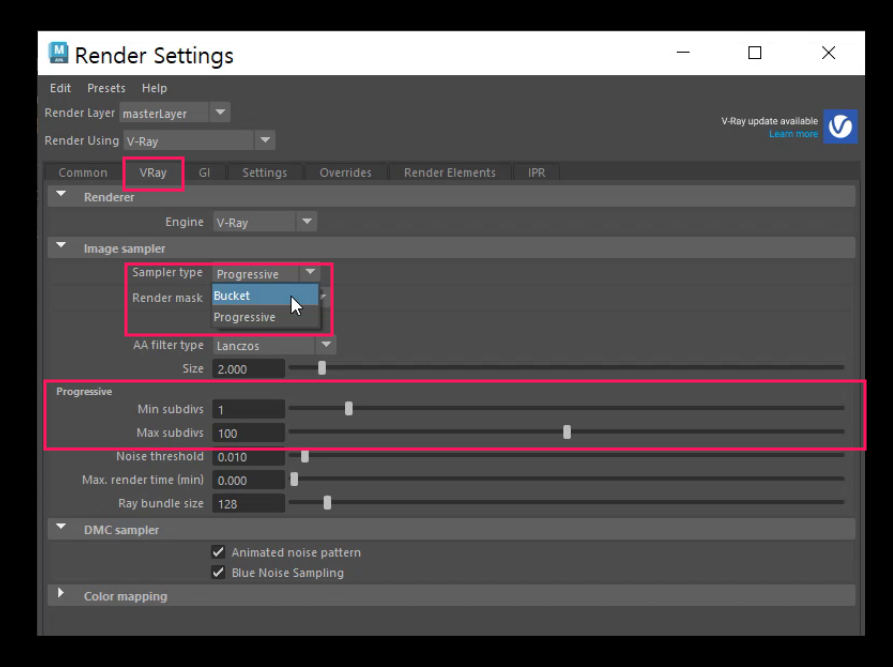Open the Presets menu
Image resolution: width=893 pixels, height=667 pixels.
click(106, 88)
